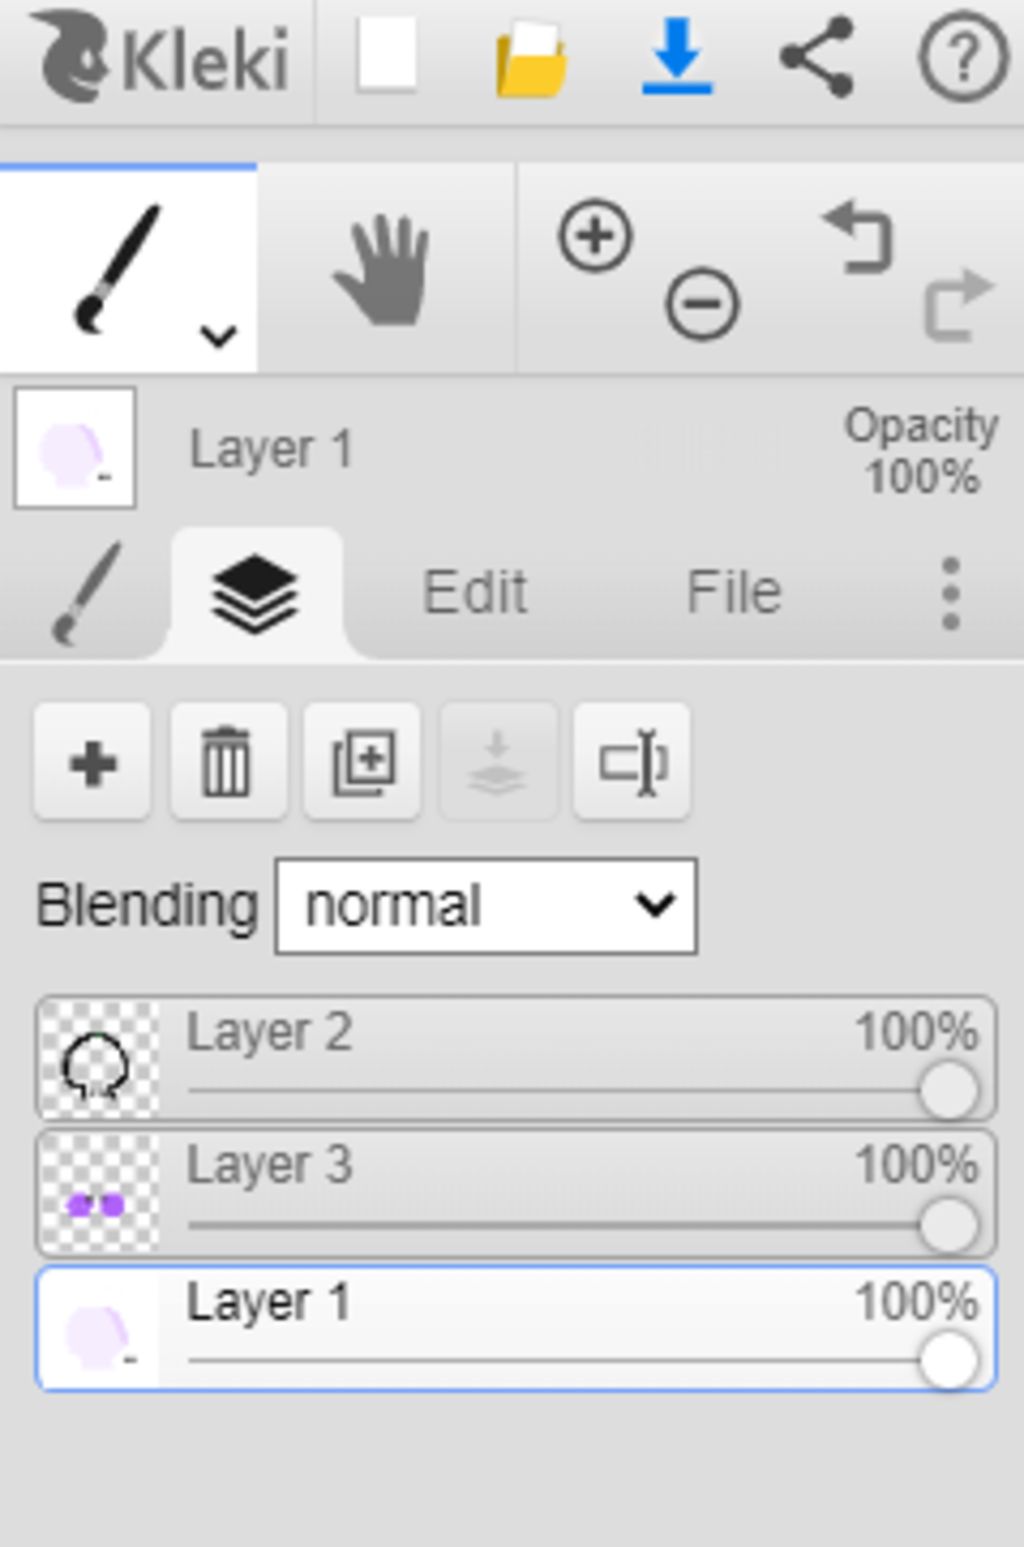This screenshot has height=1547, width=1024.
Task: Select the Brush tool
Action: pos(118,268)
